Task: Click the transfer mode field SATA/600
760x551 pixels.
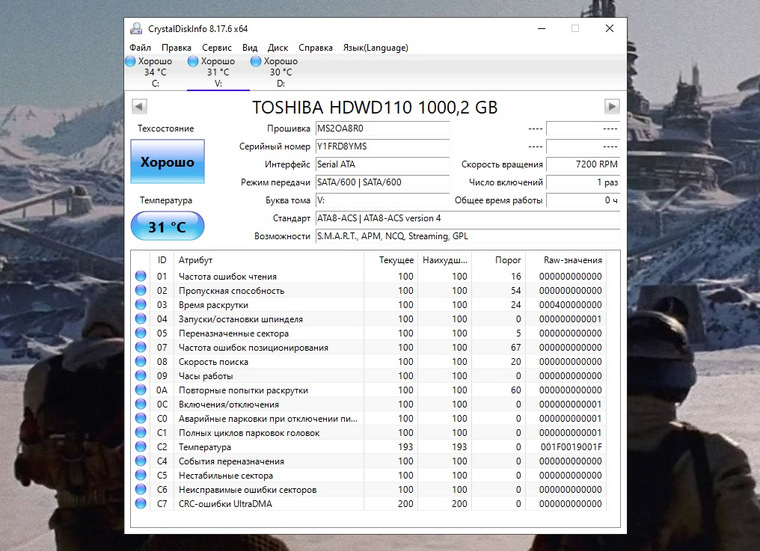Action: [x=382, y=182]
